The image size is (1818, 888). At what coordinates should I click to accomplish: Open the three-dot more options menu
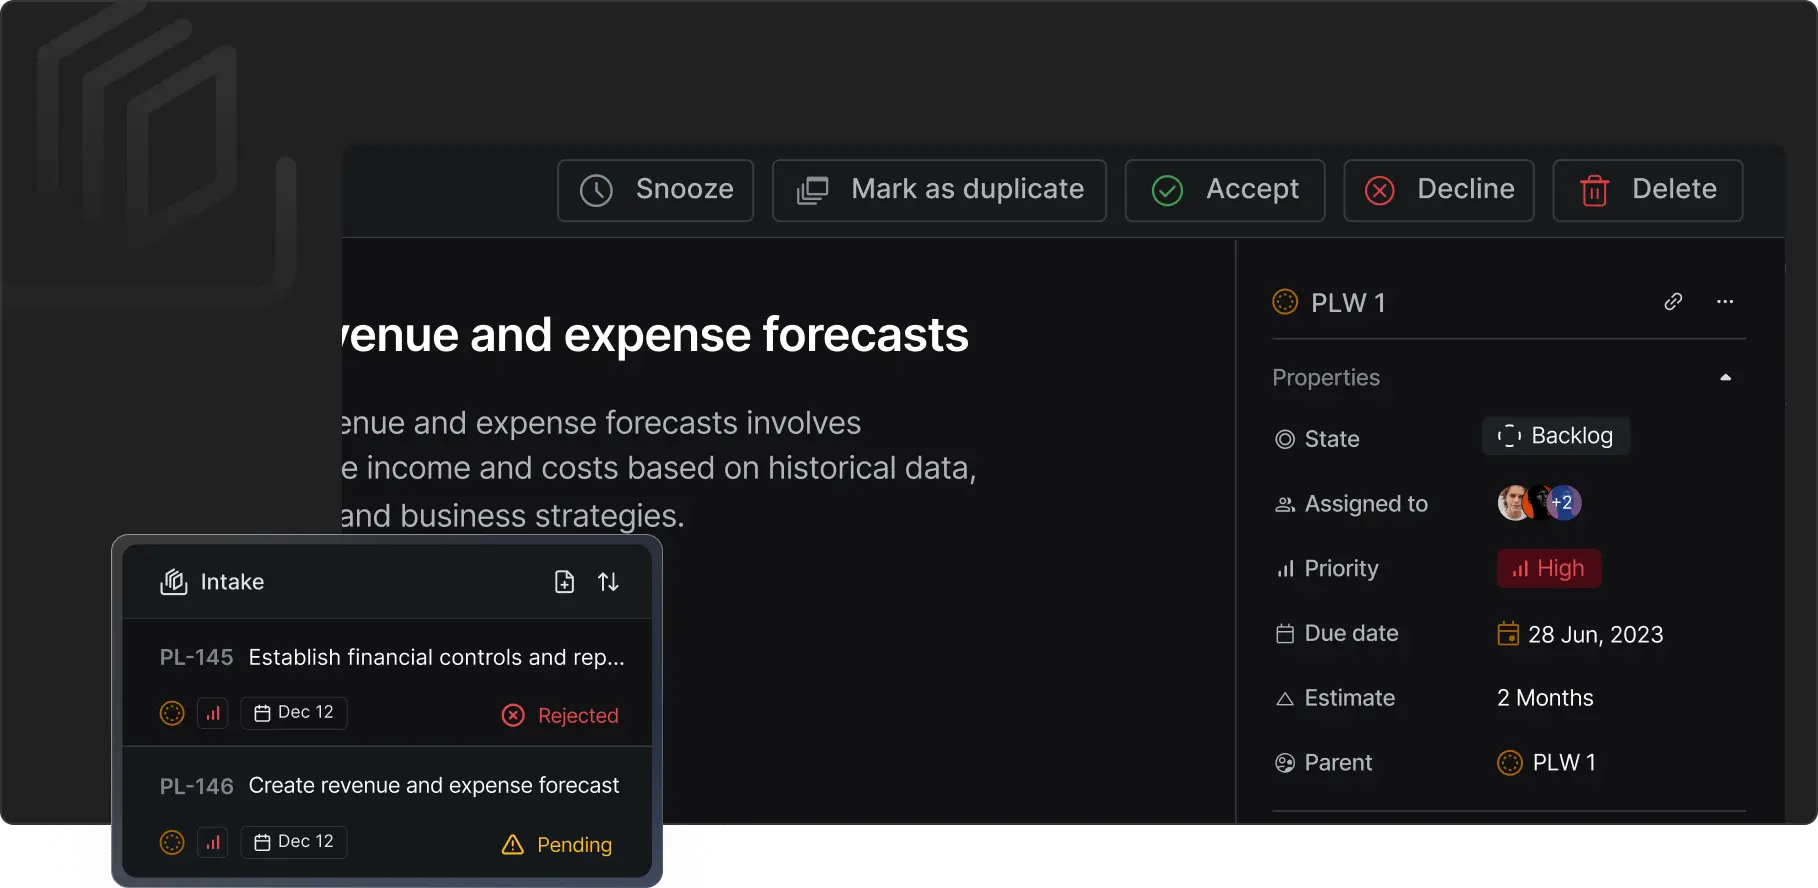[x=1725, y=302]
